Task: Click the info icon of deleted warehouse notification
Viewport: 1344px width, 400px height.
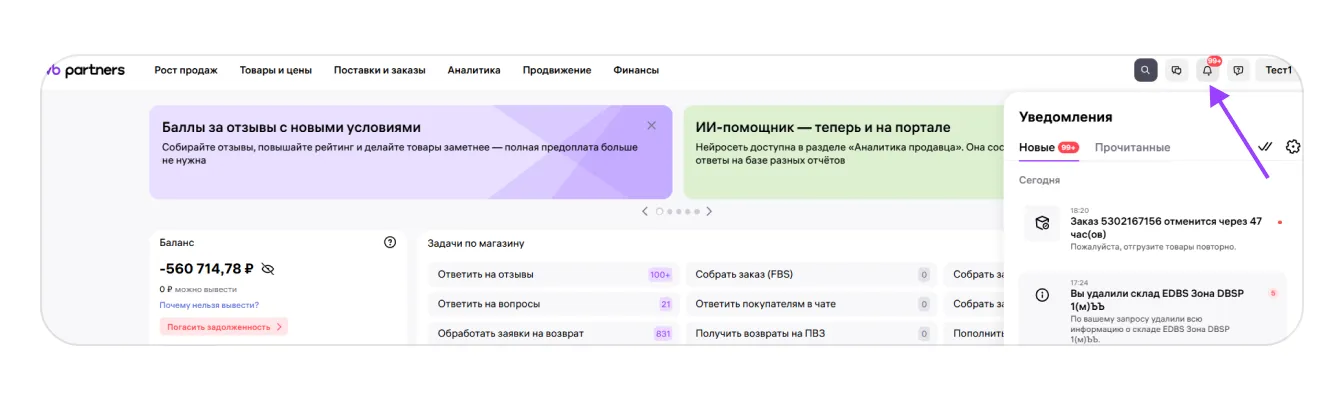Action: click(1042, 295)
